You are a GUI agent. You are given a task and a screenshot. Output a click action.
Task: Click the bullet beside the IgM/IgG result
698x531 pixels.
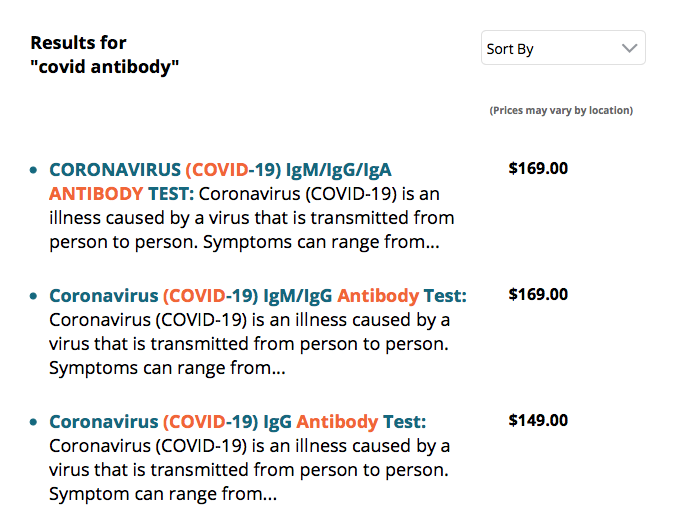coord(35,297)
